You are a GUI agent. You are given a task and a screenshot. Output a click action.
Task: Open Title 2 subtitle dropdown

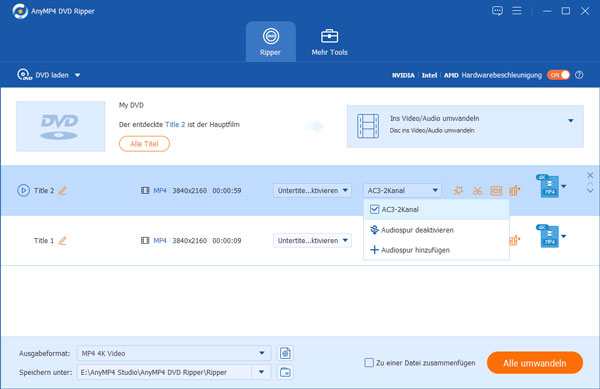click(312, 190)
